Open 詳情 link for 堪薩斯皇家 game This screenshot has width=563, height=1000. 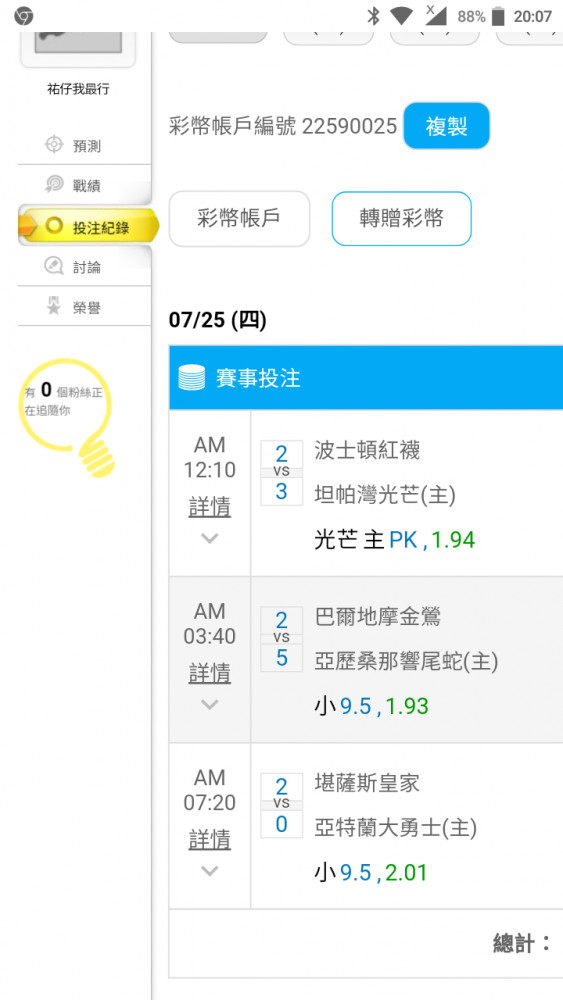209,840
